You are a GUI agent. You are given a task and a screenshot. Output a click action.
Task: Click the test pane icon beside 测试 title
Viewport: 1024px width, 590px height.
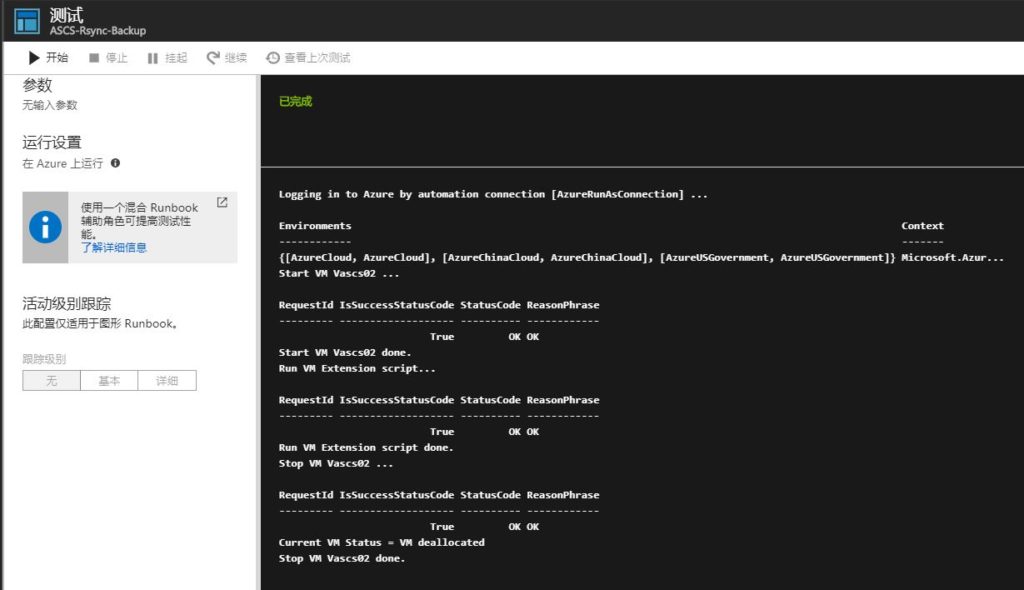pos(26,21)
